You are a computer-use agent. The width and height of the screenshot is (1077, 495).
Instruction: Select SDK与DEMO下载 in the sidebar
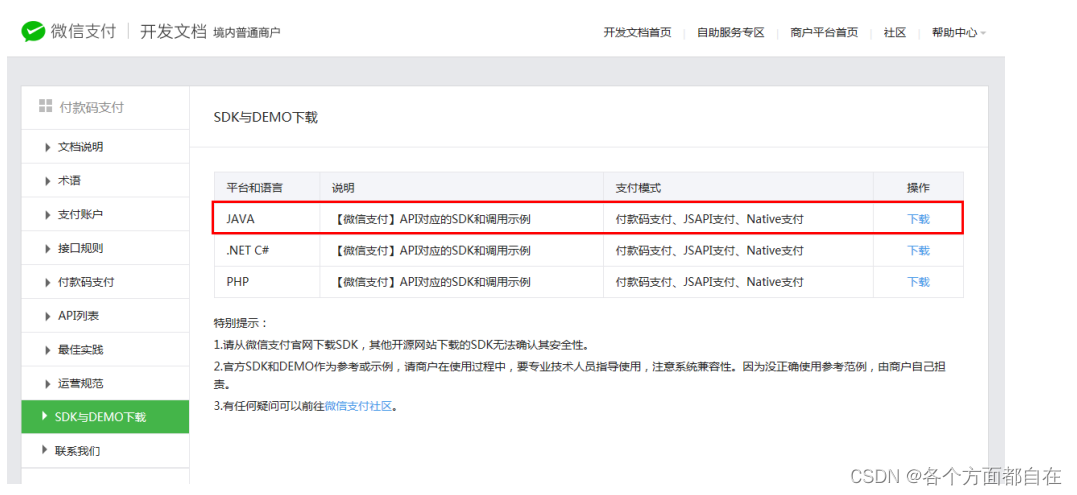coord(105,417)
